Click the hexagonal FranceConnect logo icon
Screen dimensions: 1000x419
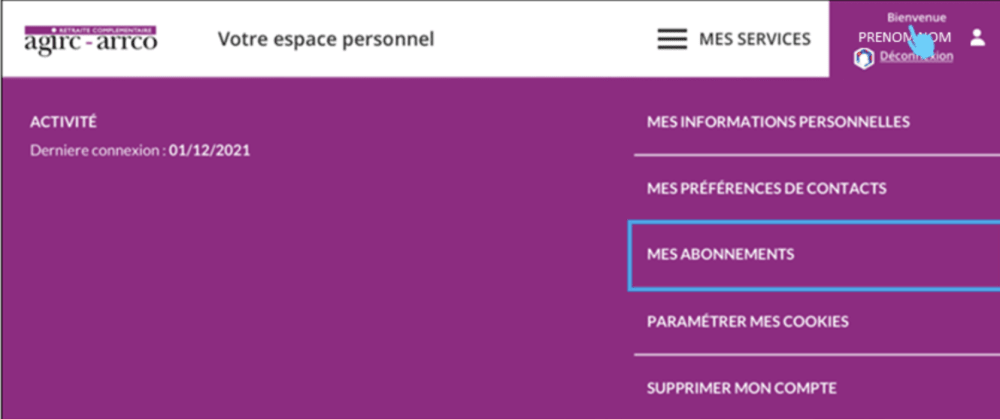tap(863, 58)
